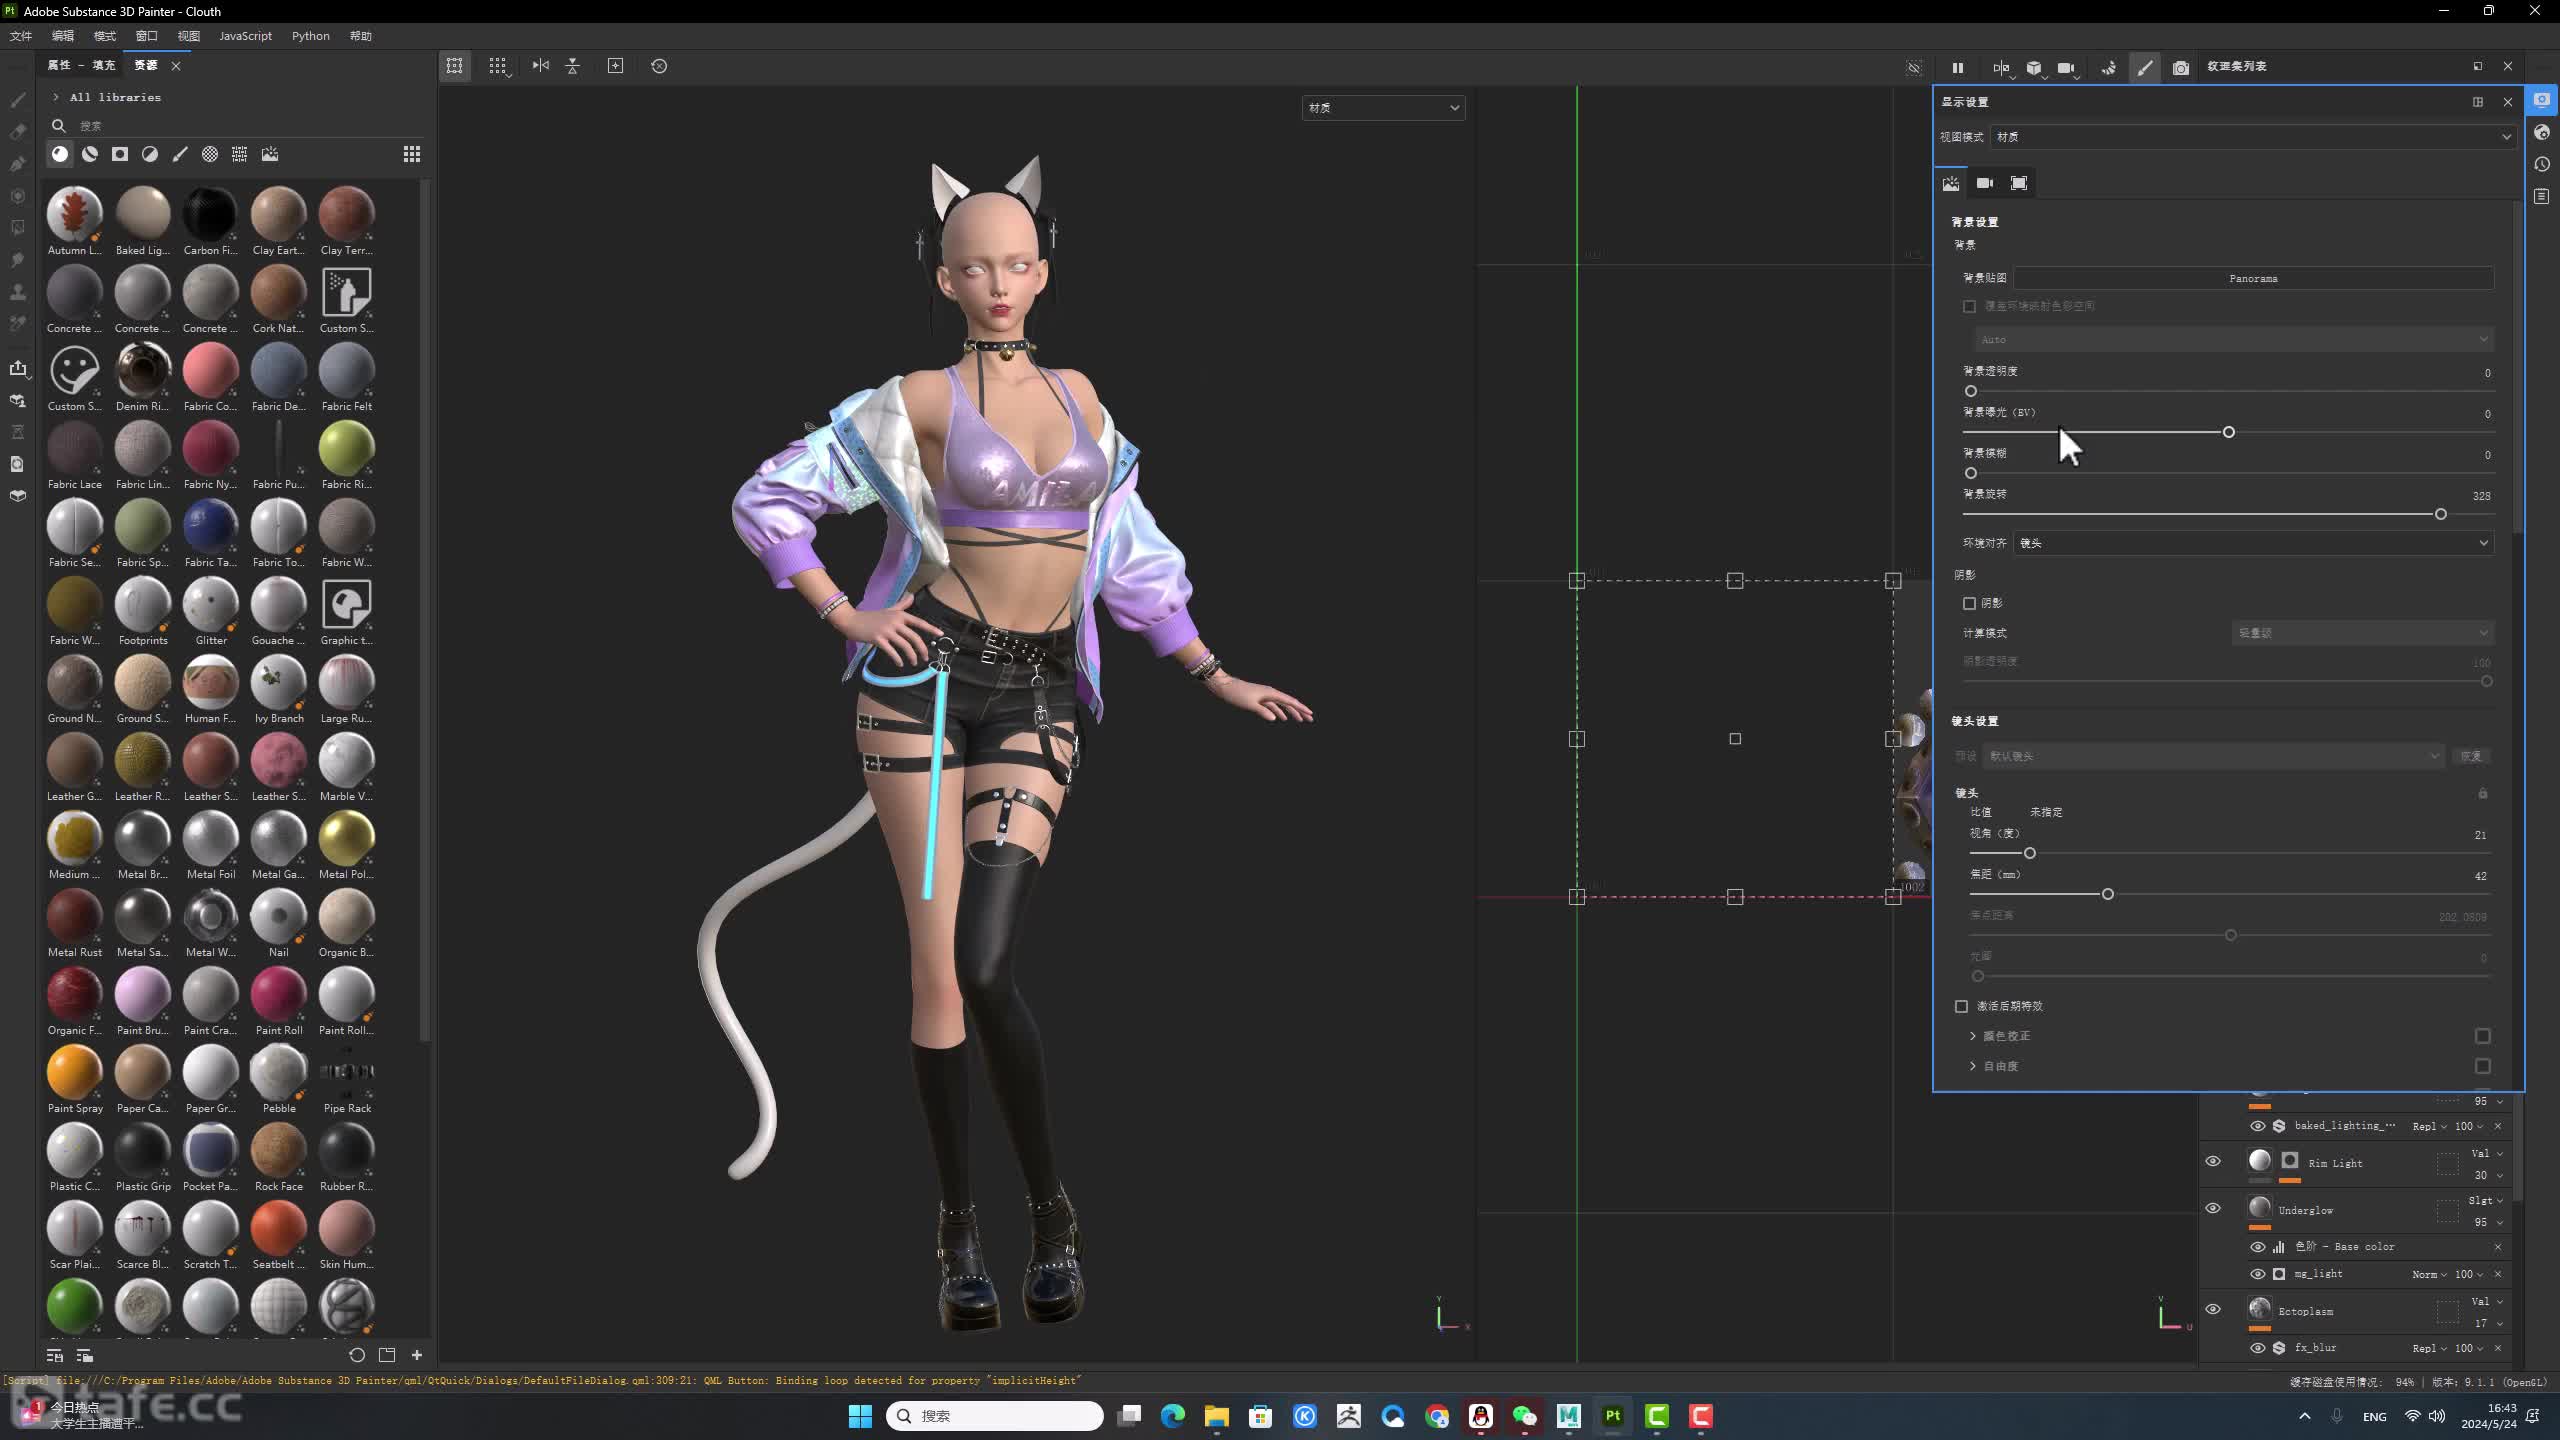Open the 默认镜头 preset dropdown

(2212, 756)
